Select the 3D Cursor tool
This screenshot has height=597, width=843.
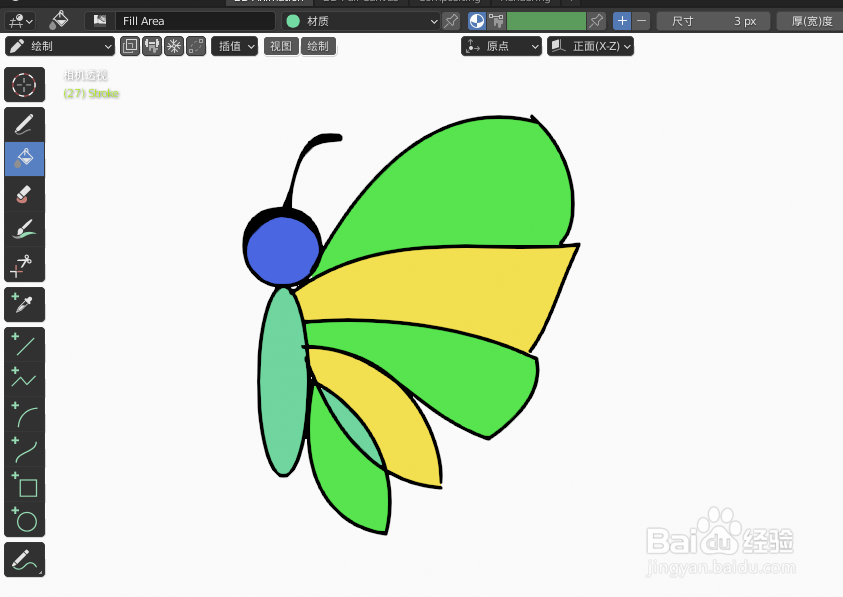[x=24, y=84]
